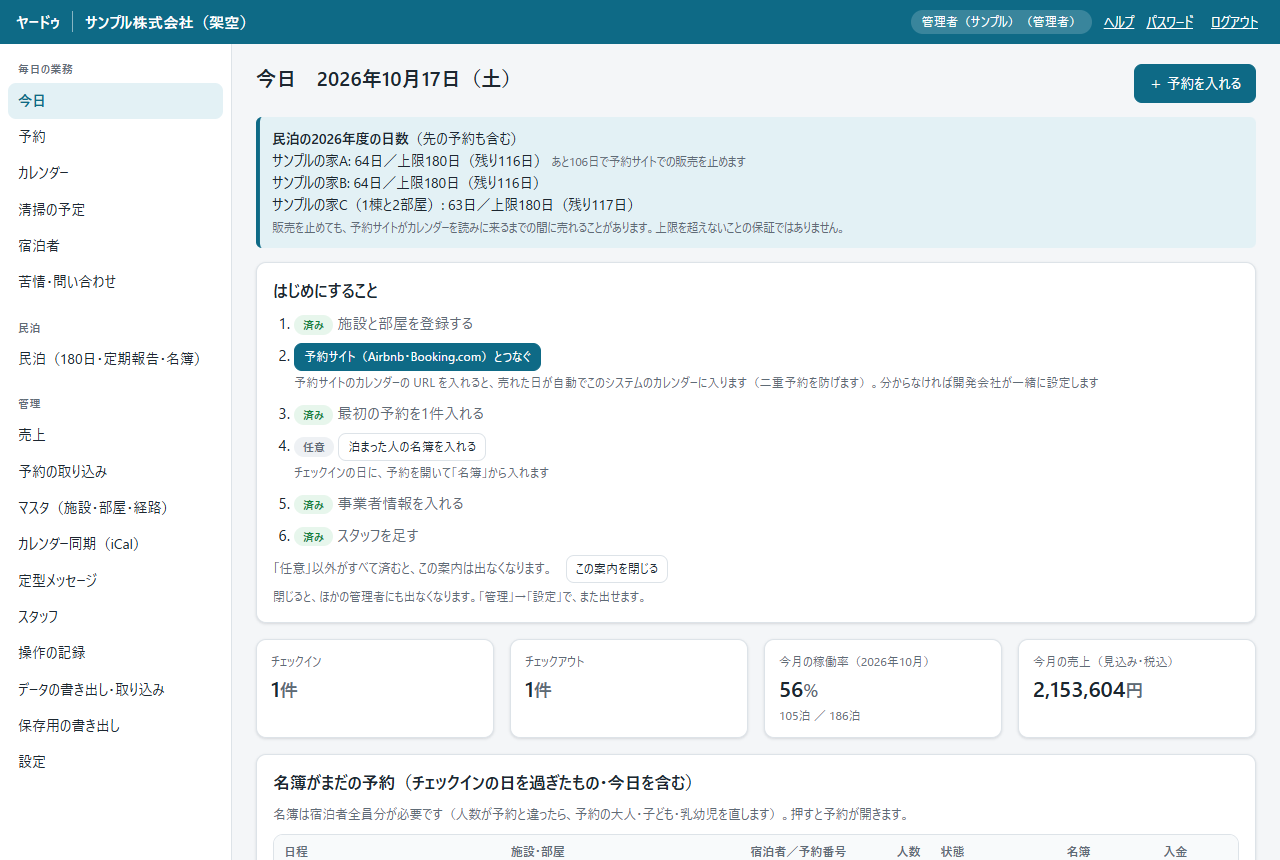
Task: Open 定型メッセージ in the sidebar
Action: (115, 580)
